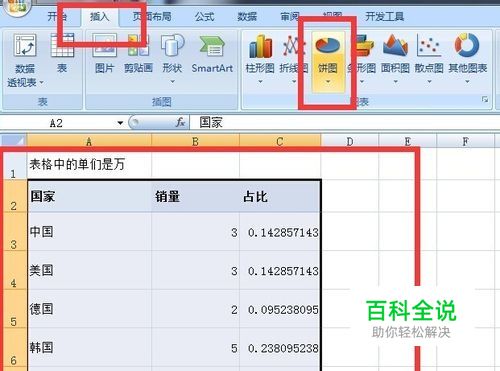Screen dimensions: 500x371
Task: Click the Name Box showing A2
Action: (57, 123)
